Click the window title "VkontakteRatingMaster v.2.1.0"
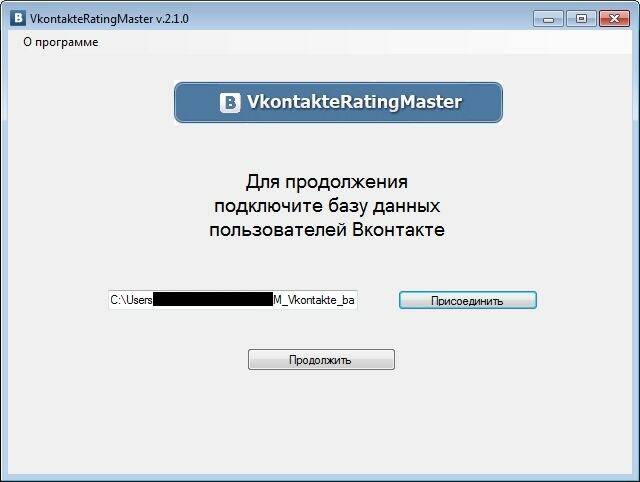Image resolution: width=640 pixels, height=482 pixels. [109, 19]
